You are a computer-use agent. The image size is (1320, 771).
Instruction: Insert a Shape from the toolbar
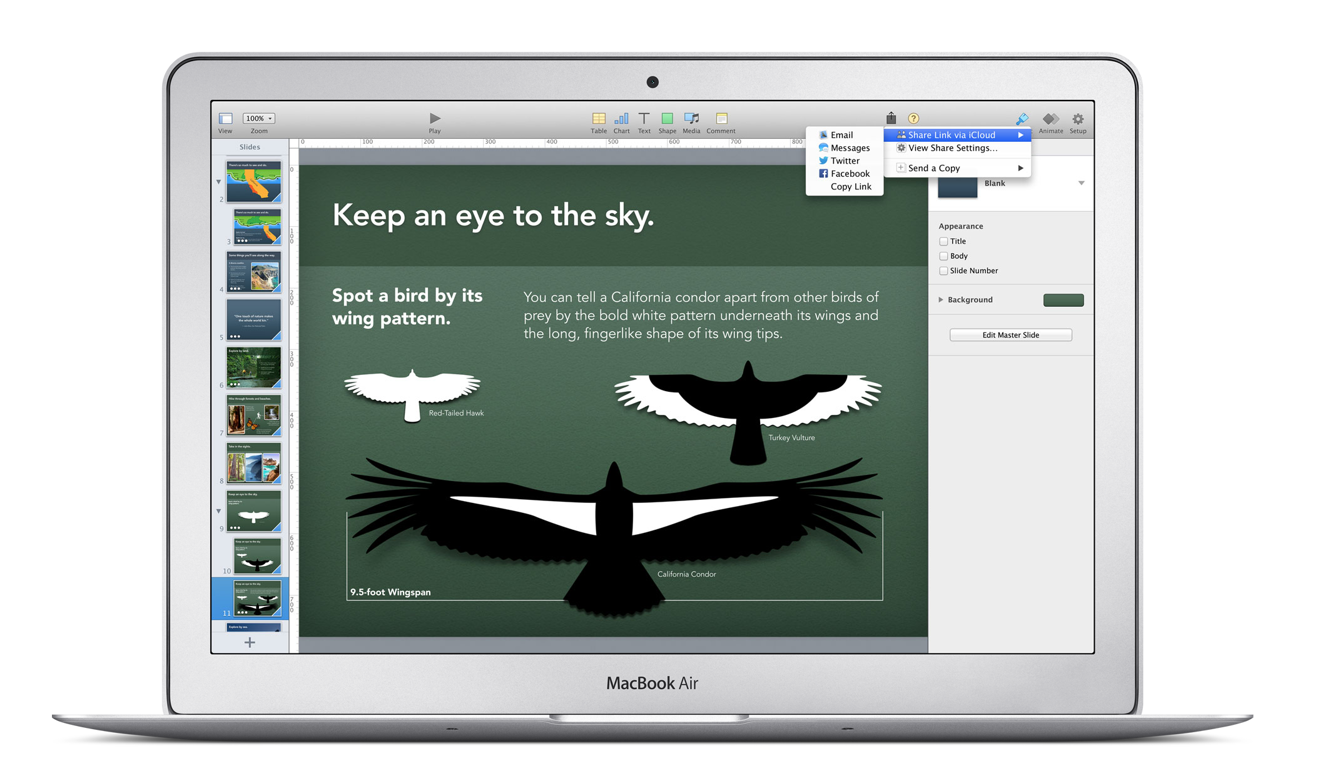(x=667, y=119)
